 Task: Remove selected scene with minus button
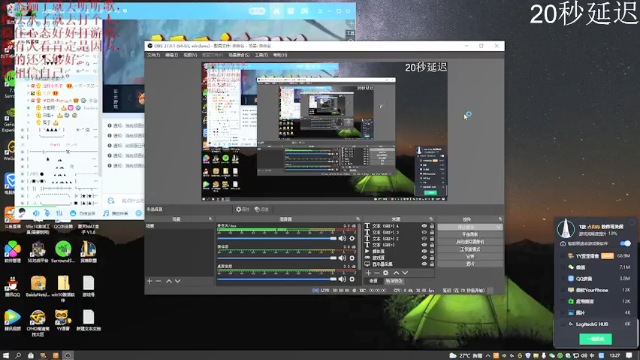158,281
